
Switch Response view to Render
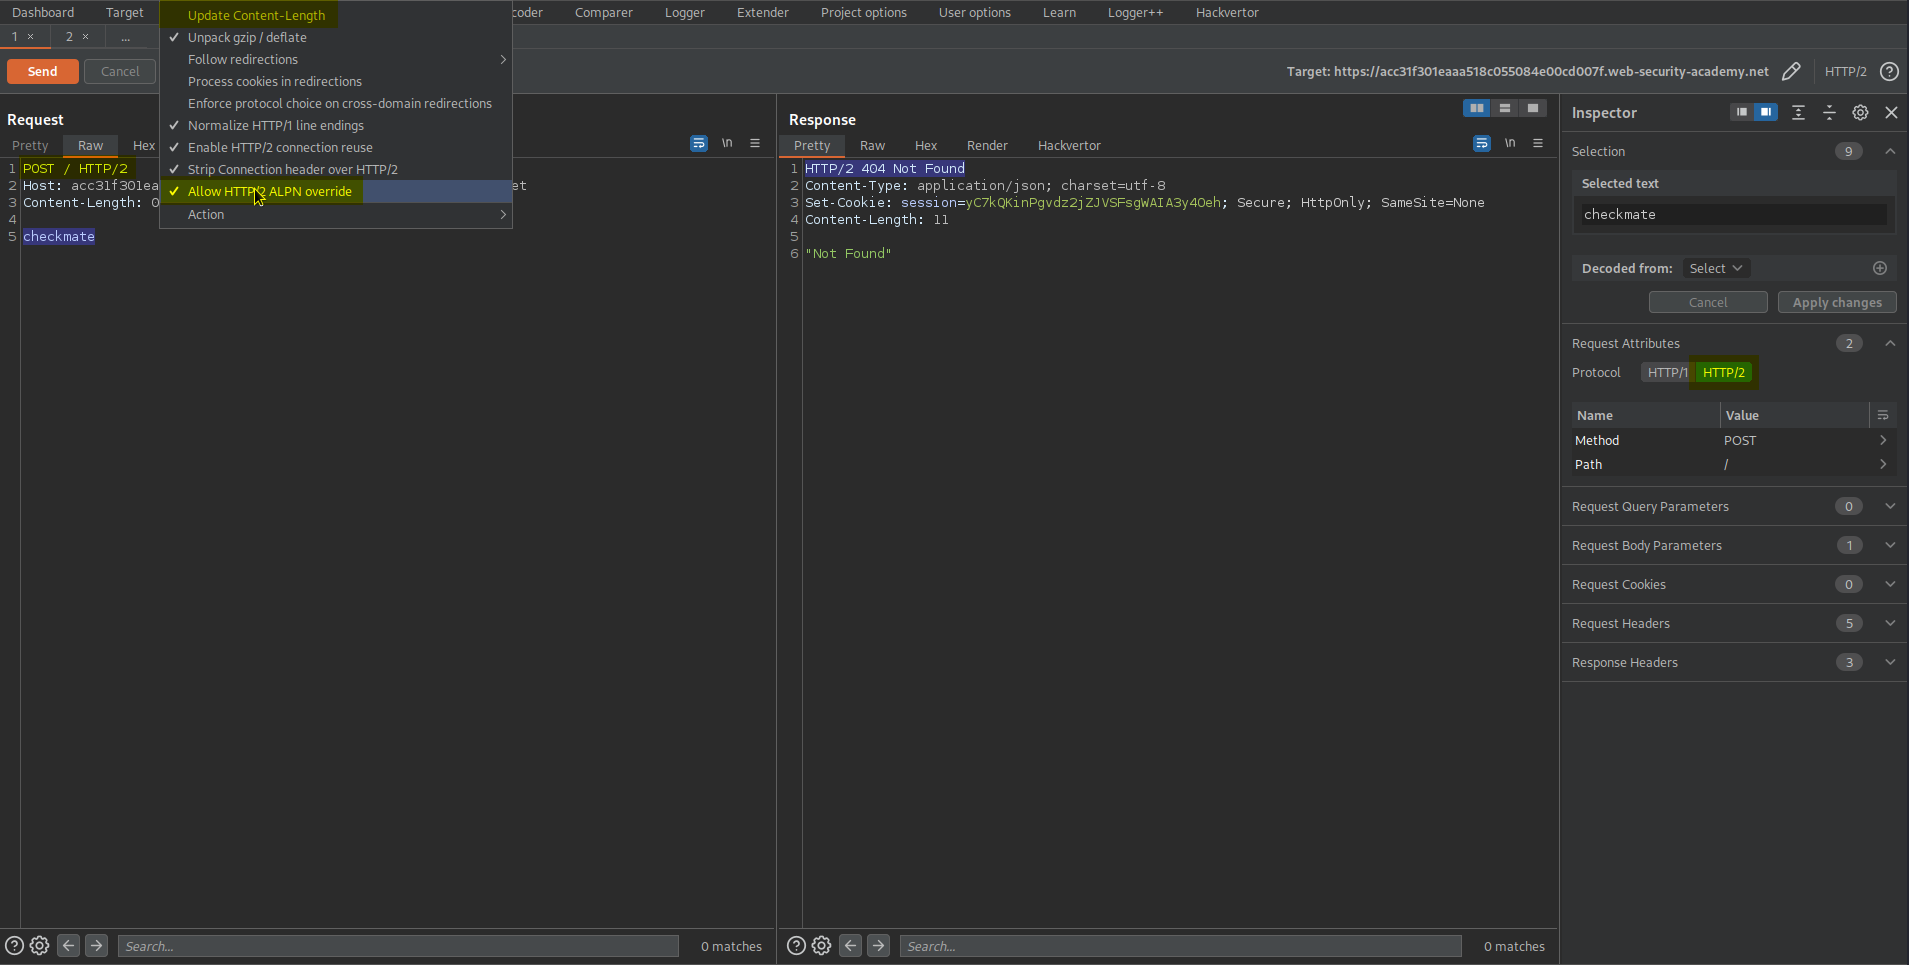987,145
